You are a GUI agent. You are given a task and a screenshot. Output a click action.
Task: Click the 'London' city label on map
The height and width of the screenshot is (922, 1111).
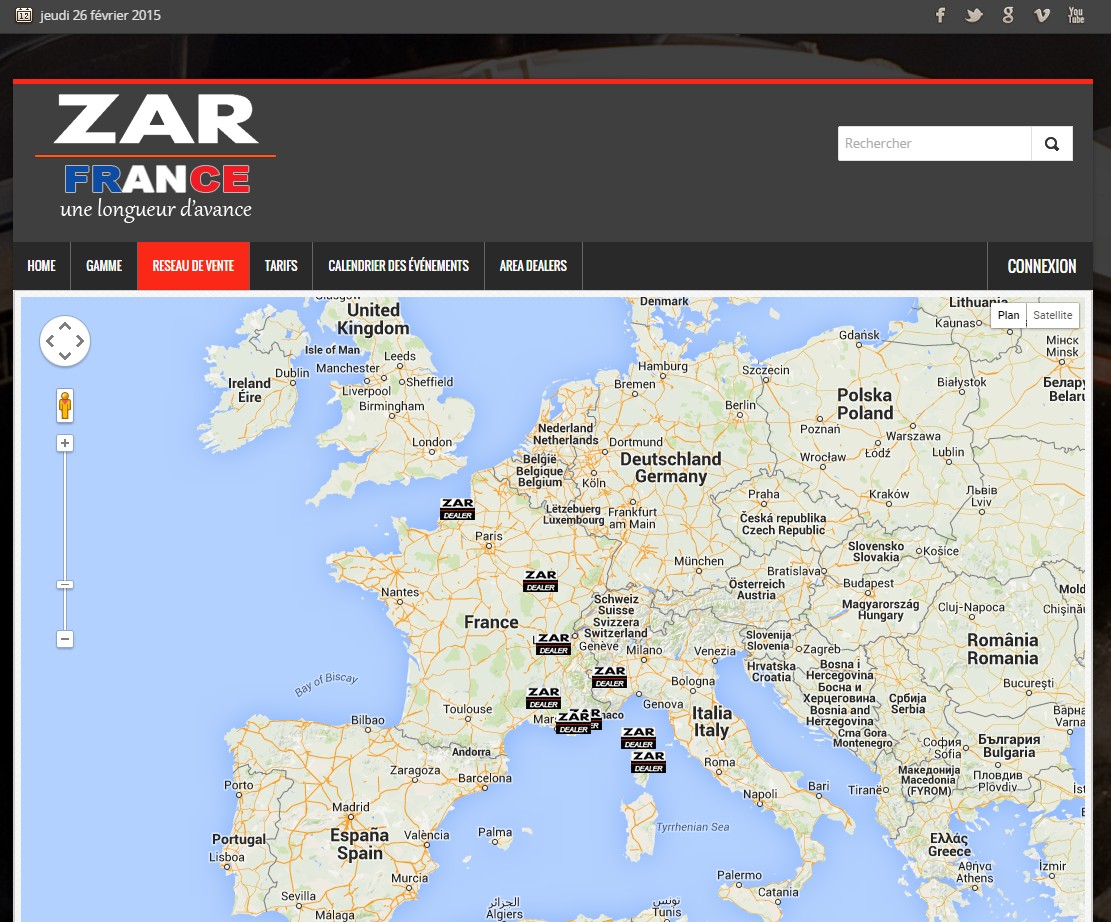tap(432, 442)
